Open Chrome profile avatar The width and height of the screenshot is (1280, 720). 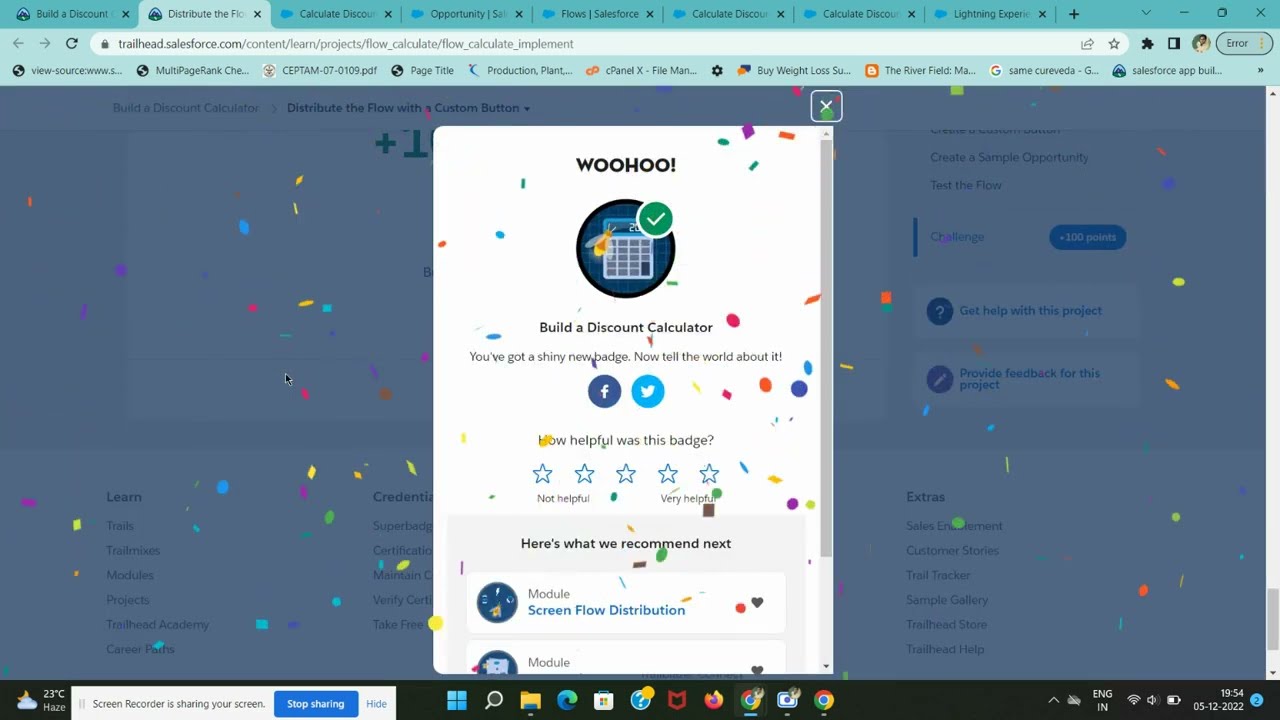coord(1201,44)
